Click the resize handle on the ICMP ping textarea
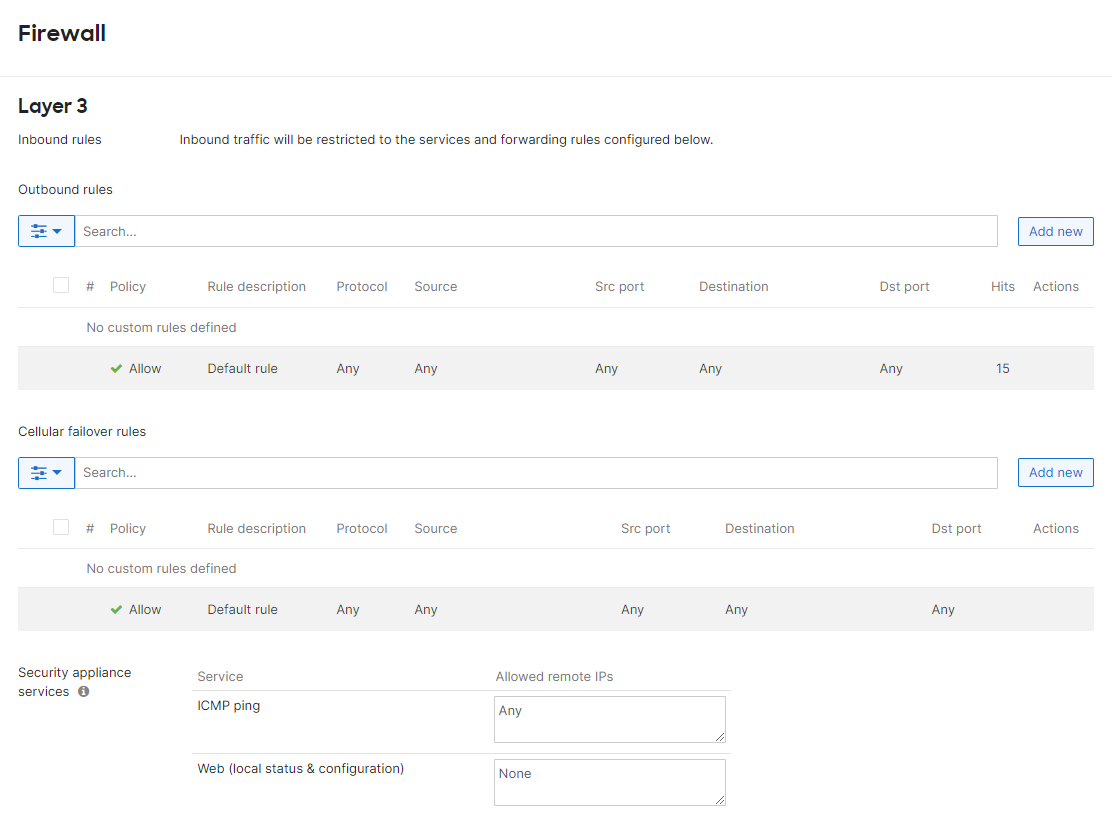 tap(721, 737)
